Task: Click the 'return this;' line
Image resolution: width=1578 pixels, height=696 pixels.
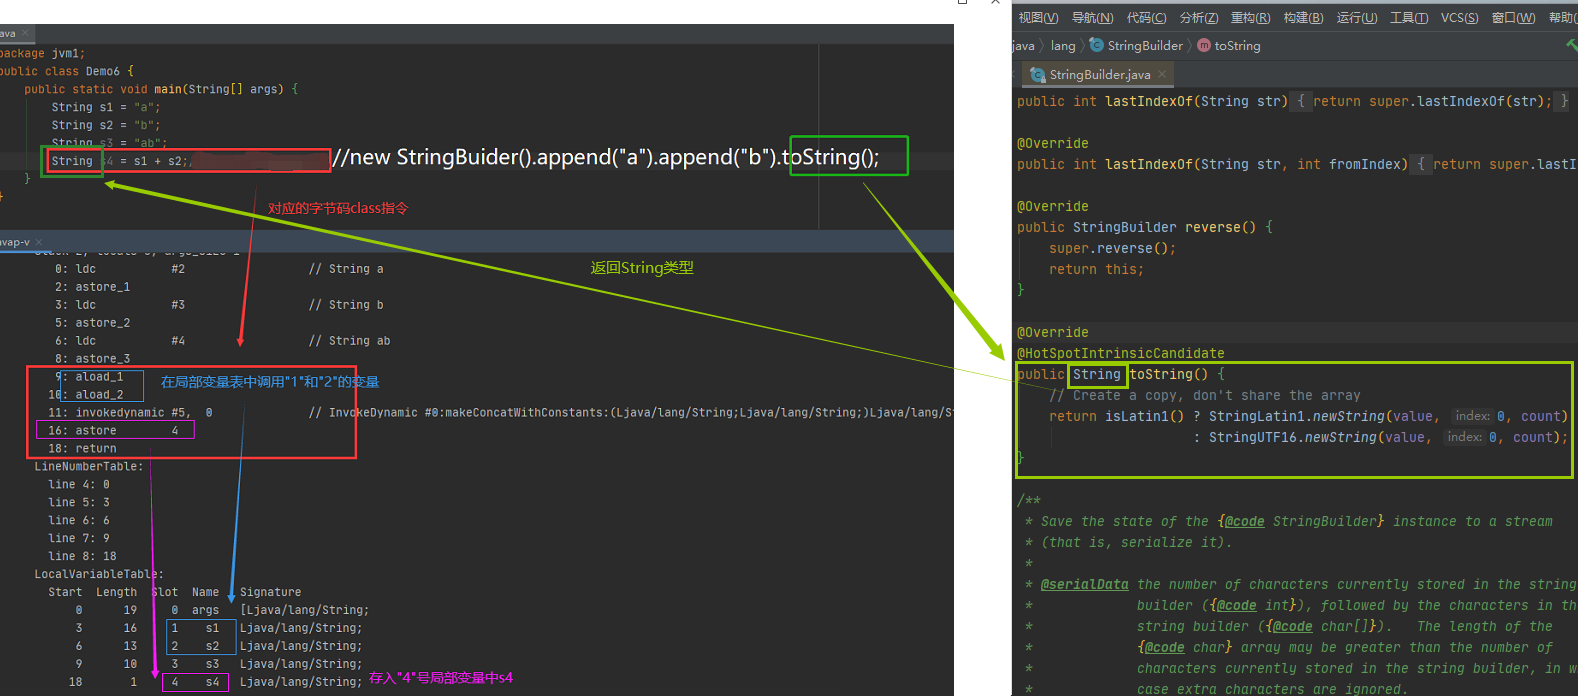Action: point(1096,269)
